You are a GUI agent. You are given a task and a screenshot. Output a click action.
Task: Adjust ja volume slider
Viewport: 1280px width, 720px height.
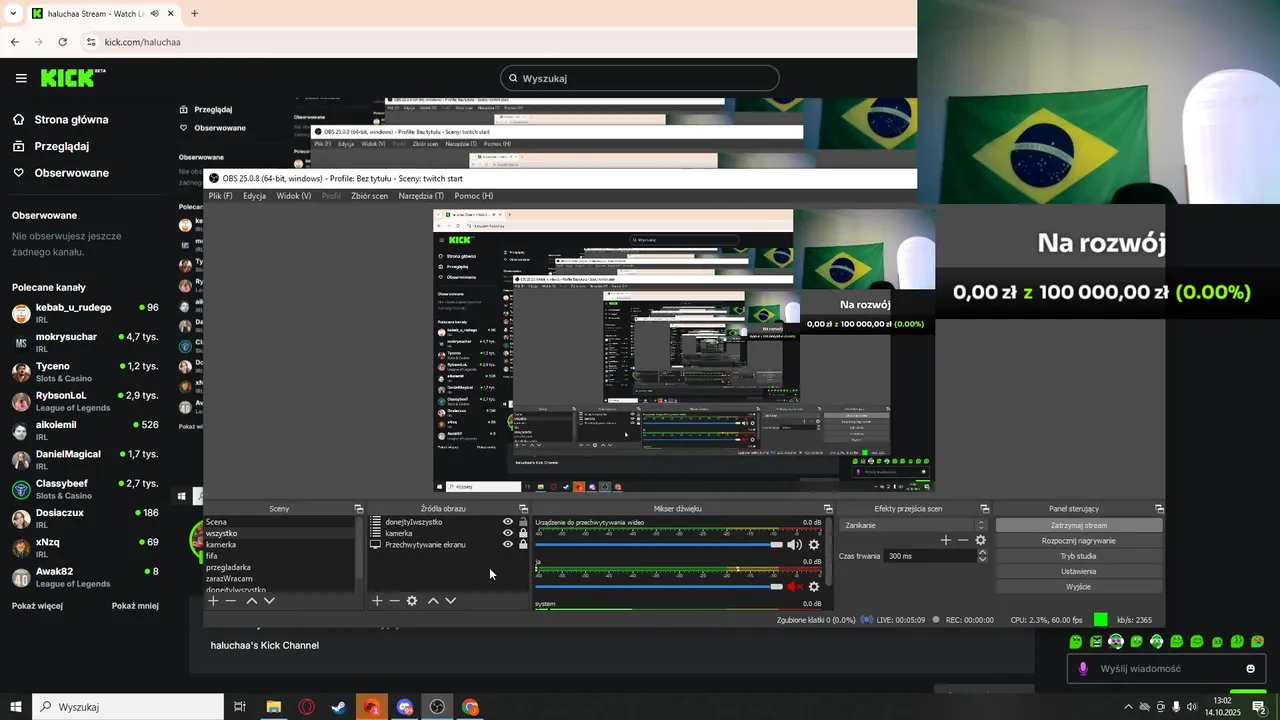(x=660, y=587)
